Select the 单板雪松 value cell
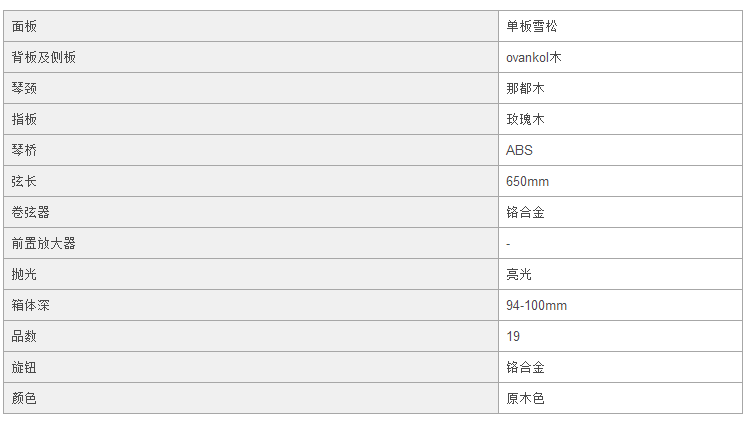The width and height of the screenshot is (752, 421). point(621,26)
